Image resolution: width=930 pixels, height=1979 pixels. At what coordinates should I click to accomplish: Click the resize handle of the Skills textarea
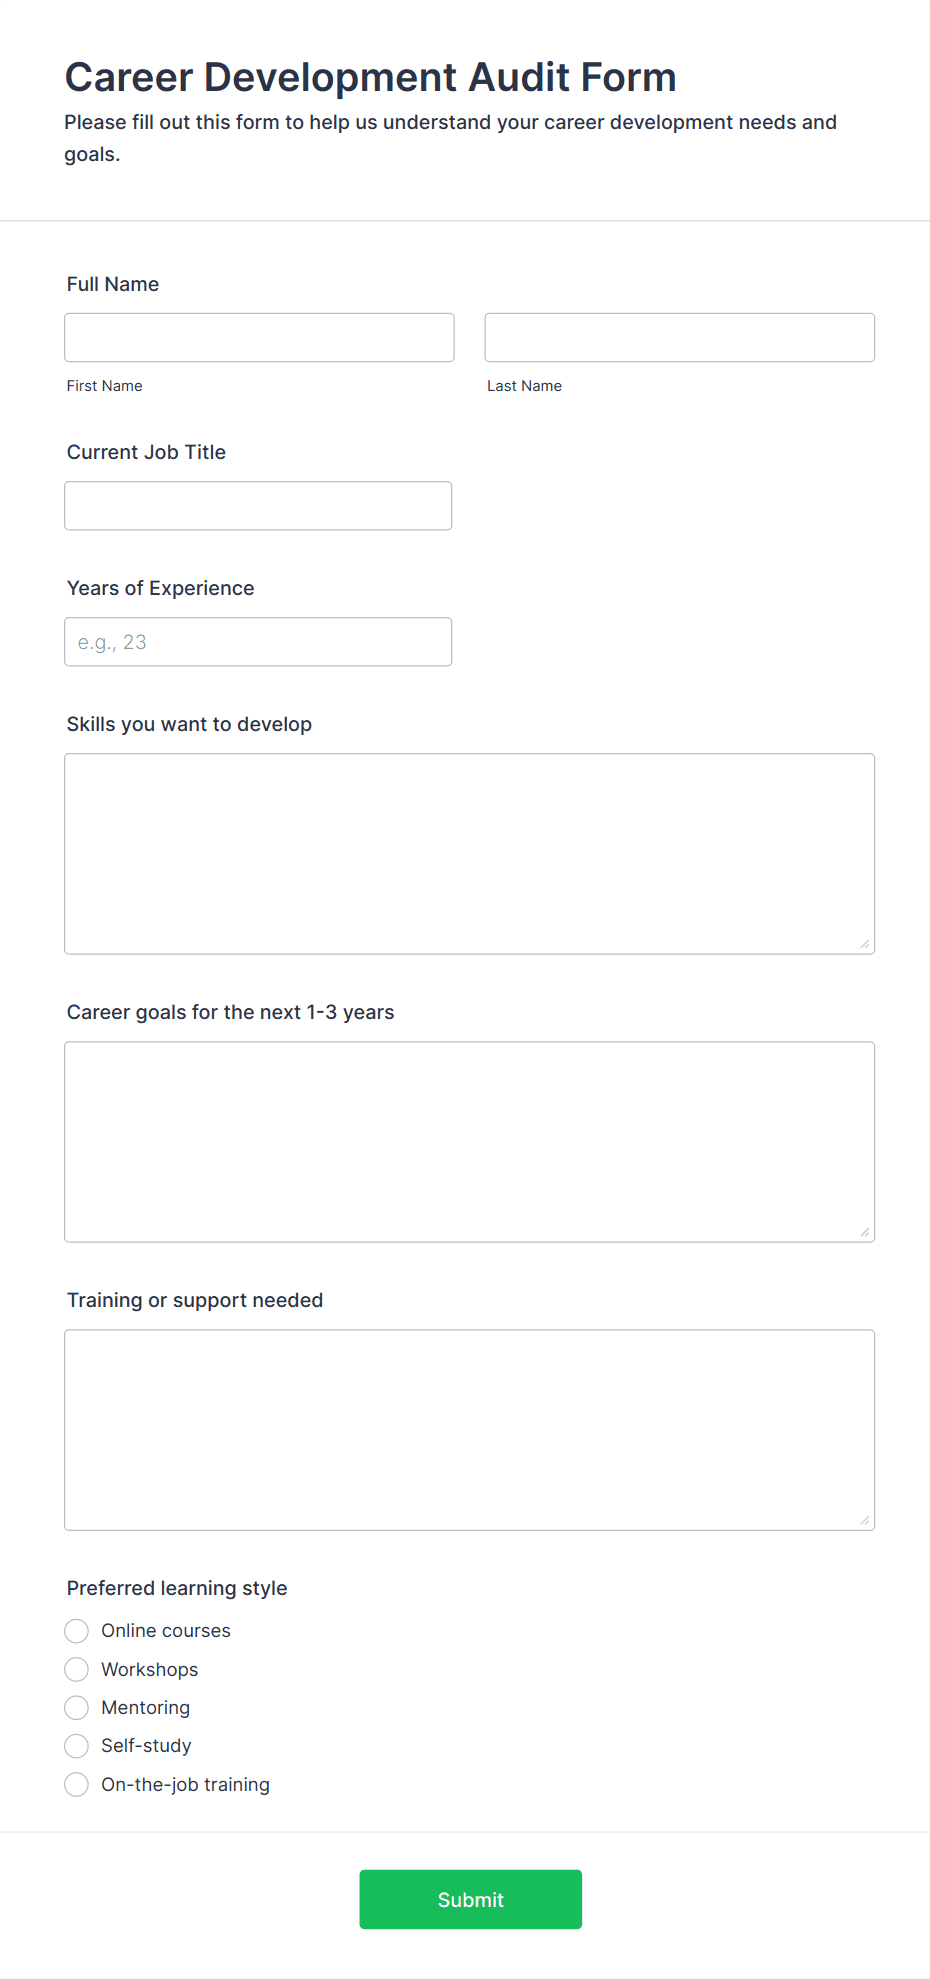tap(864, 943)
